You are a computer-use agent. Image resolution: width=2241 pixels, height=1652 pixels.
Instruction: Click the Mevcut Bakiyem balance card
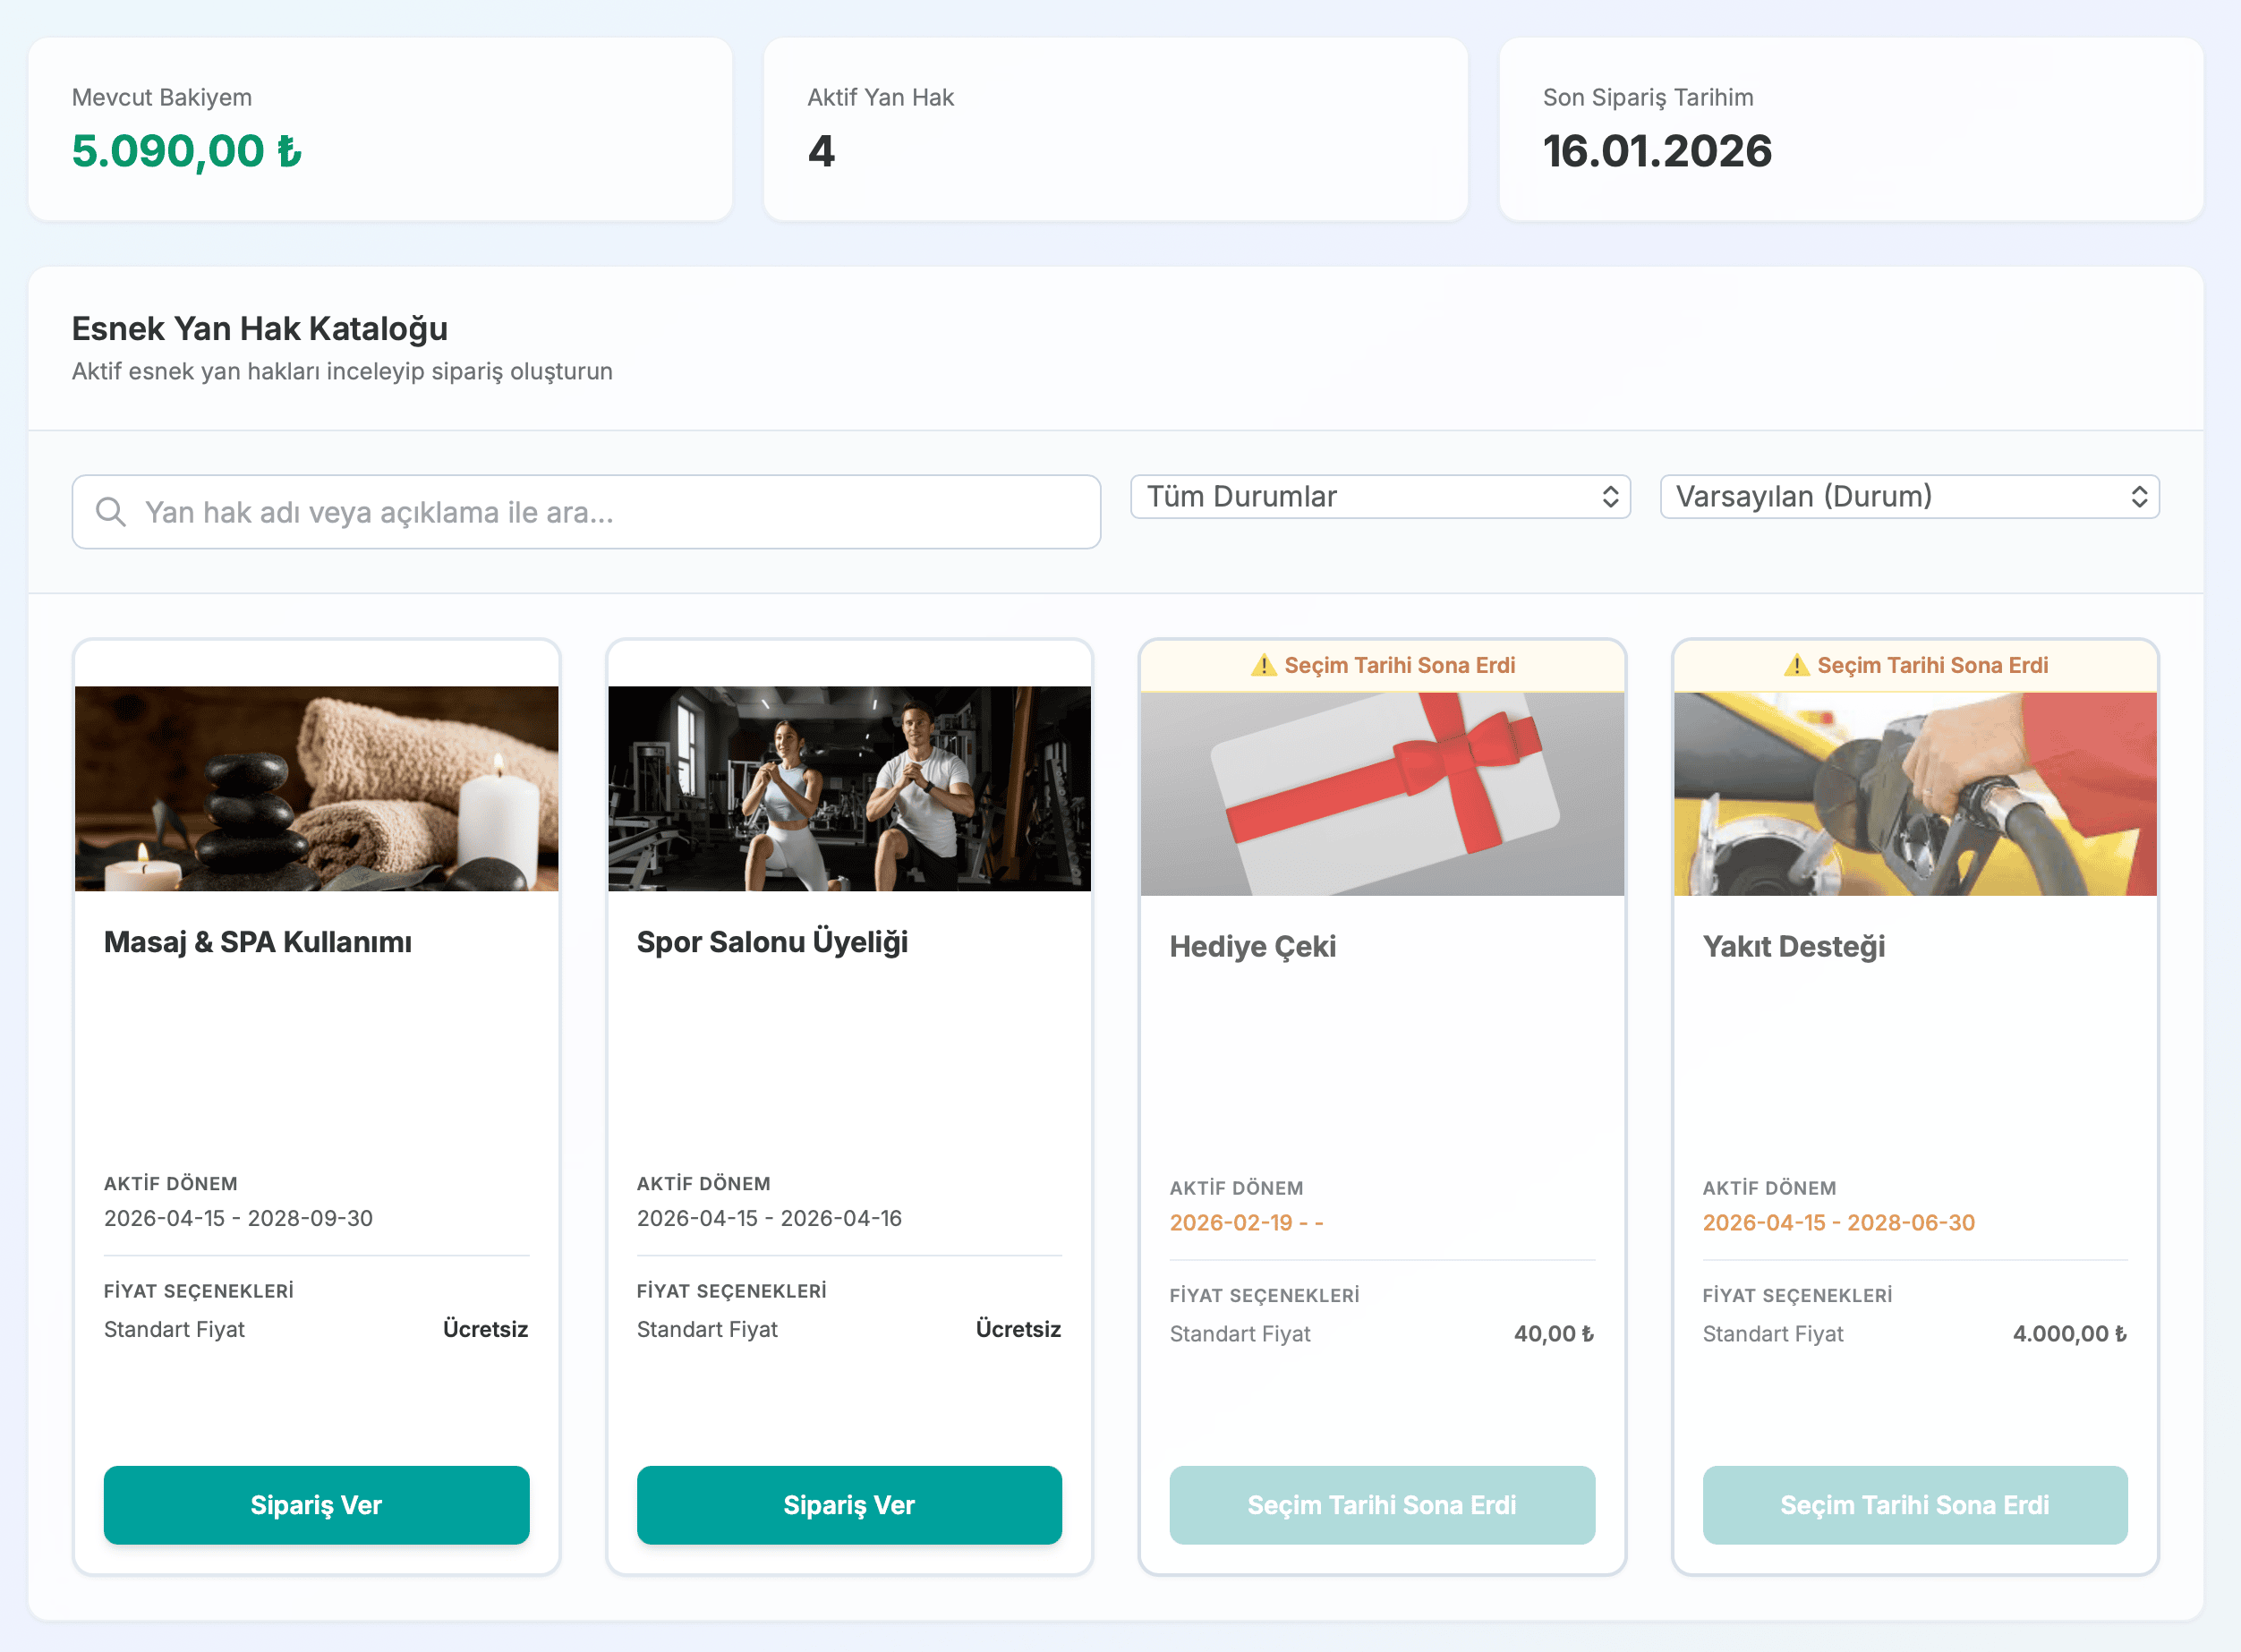tap(380, 130)
